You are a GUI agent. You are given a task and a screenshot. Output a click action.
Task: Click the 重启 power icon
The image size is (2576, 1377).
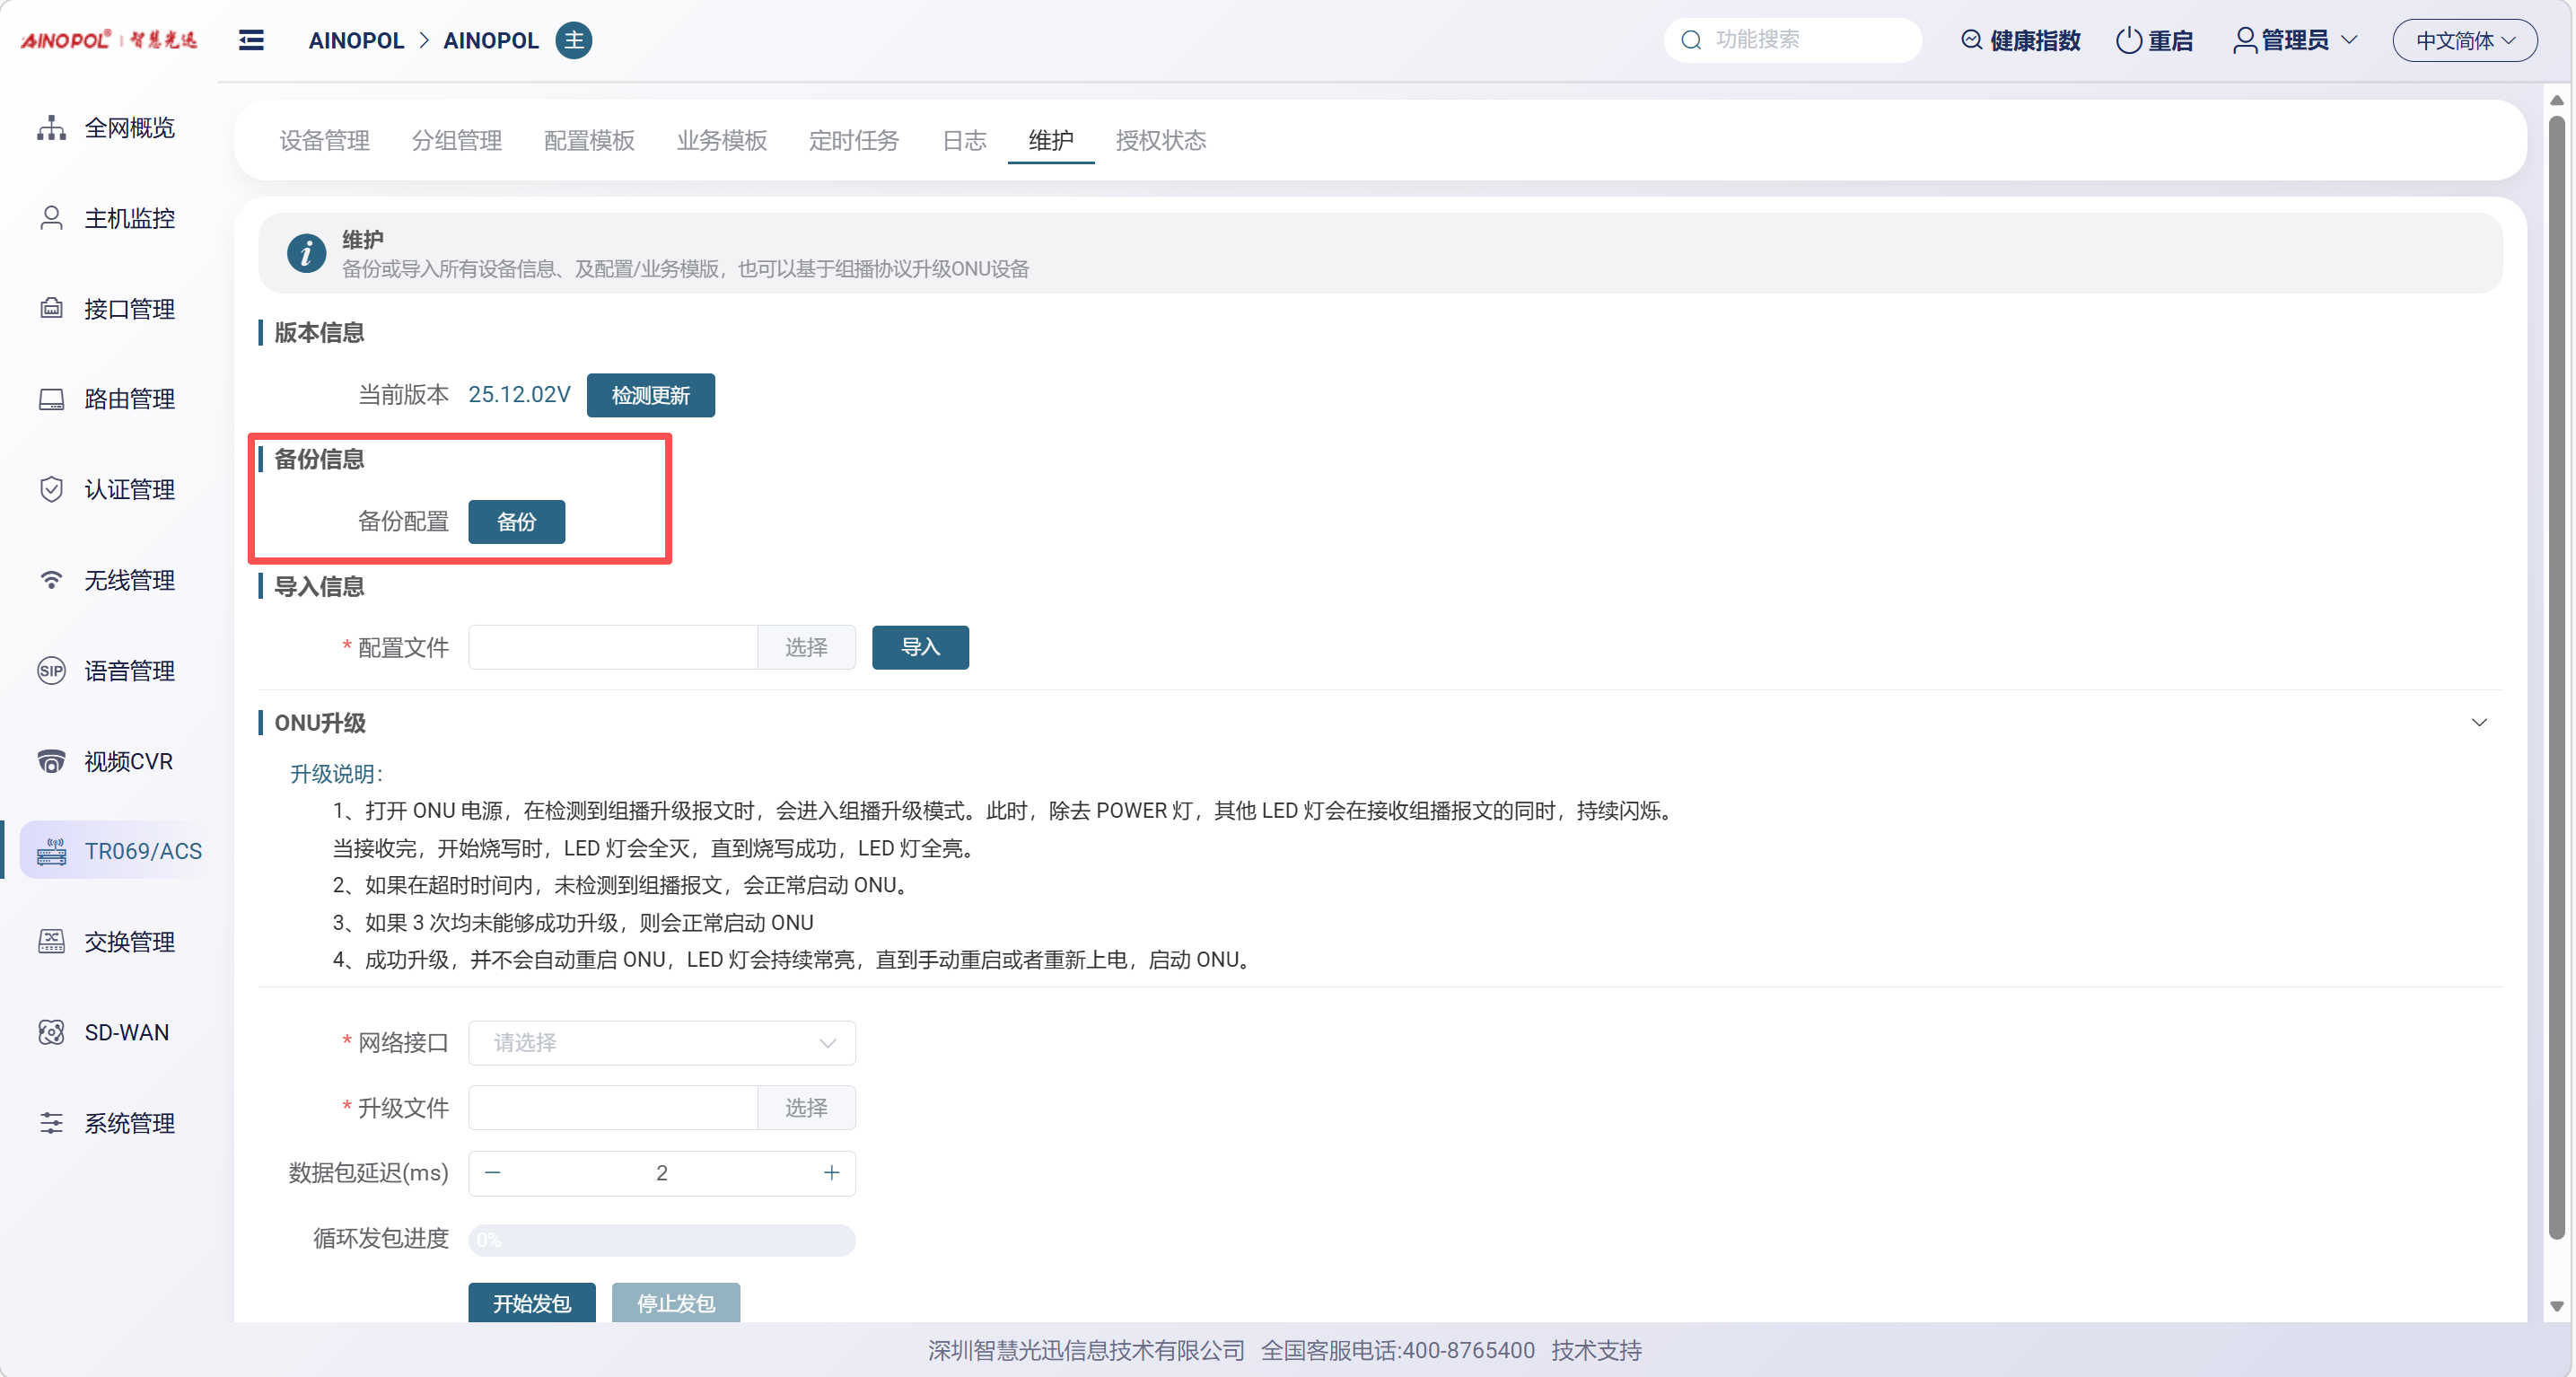coord(2128,40)
